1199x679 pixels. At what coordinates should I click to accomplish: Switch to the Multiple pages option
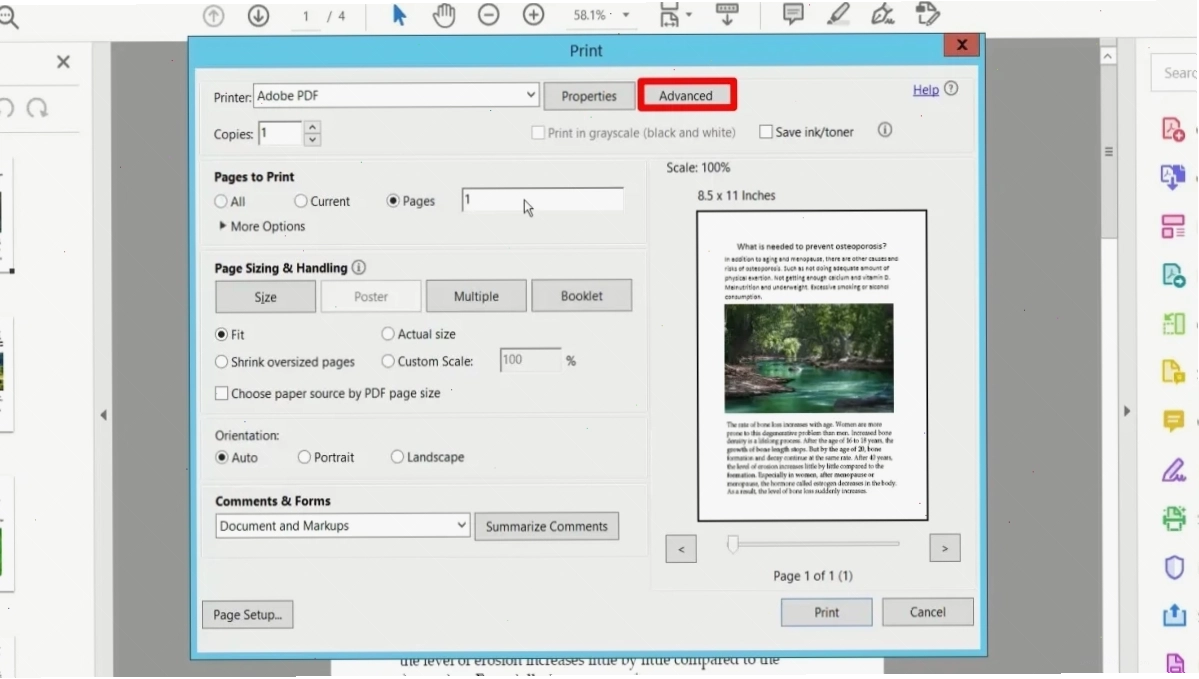coord(476,296)
